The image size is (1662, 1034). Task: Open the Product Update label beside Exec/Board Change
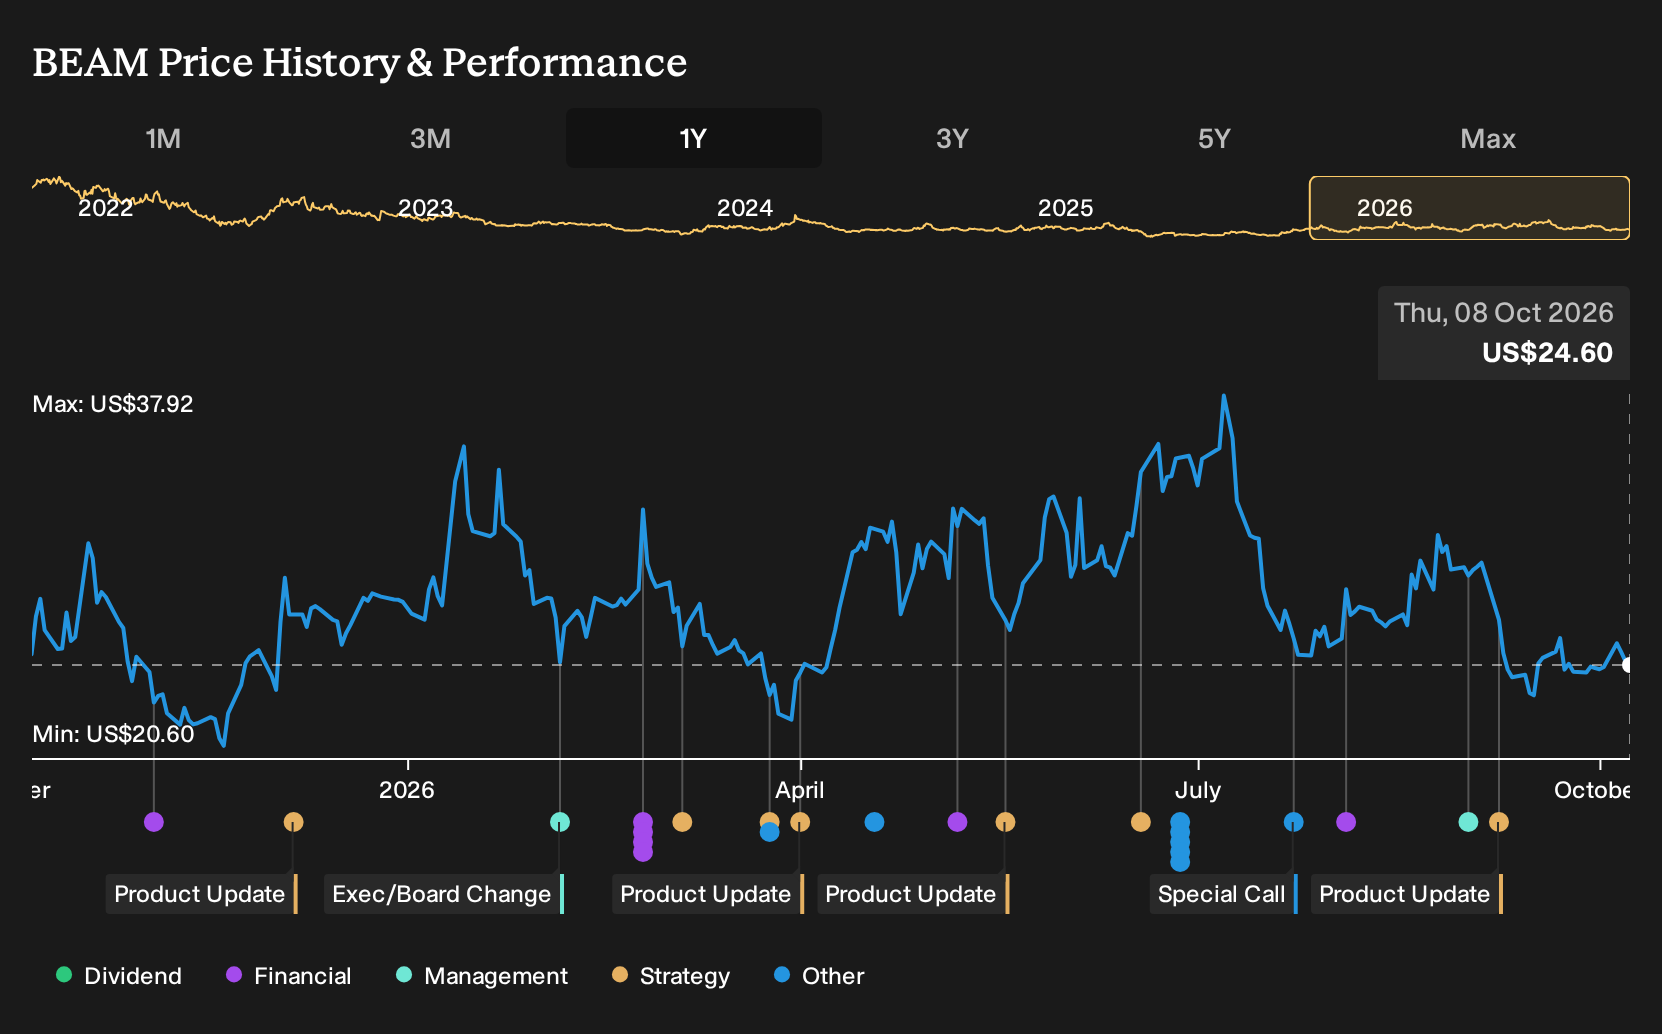pos(202,894)
